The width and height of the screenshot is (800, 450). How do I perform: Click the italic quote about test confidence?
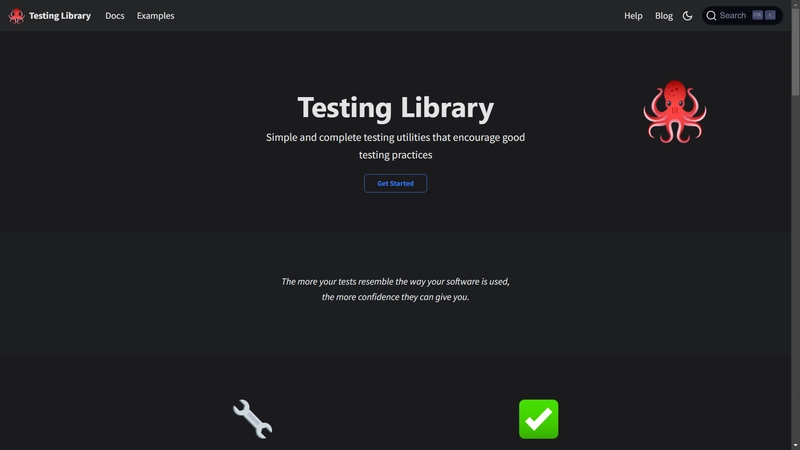[395, 289]
